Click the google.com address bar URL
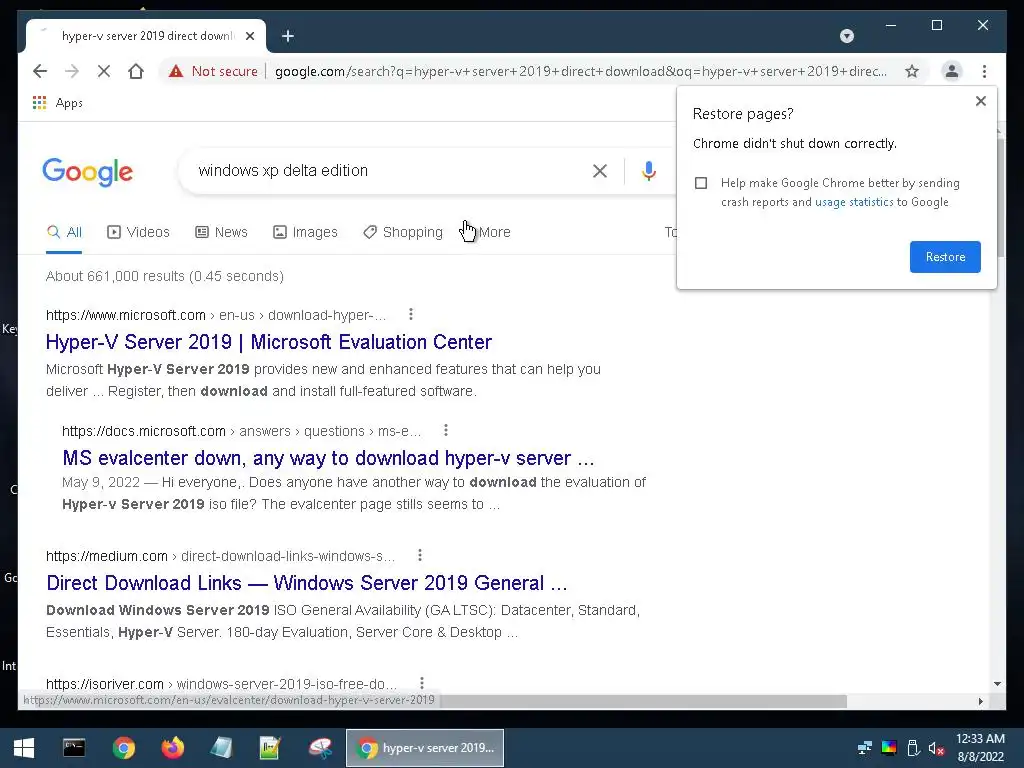Screen dimensions: 1024x768 click(x=581, y=71)
